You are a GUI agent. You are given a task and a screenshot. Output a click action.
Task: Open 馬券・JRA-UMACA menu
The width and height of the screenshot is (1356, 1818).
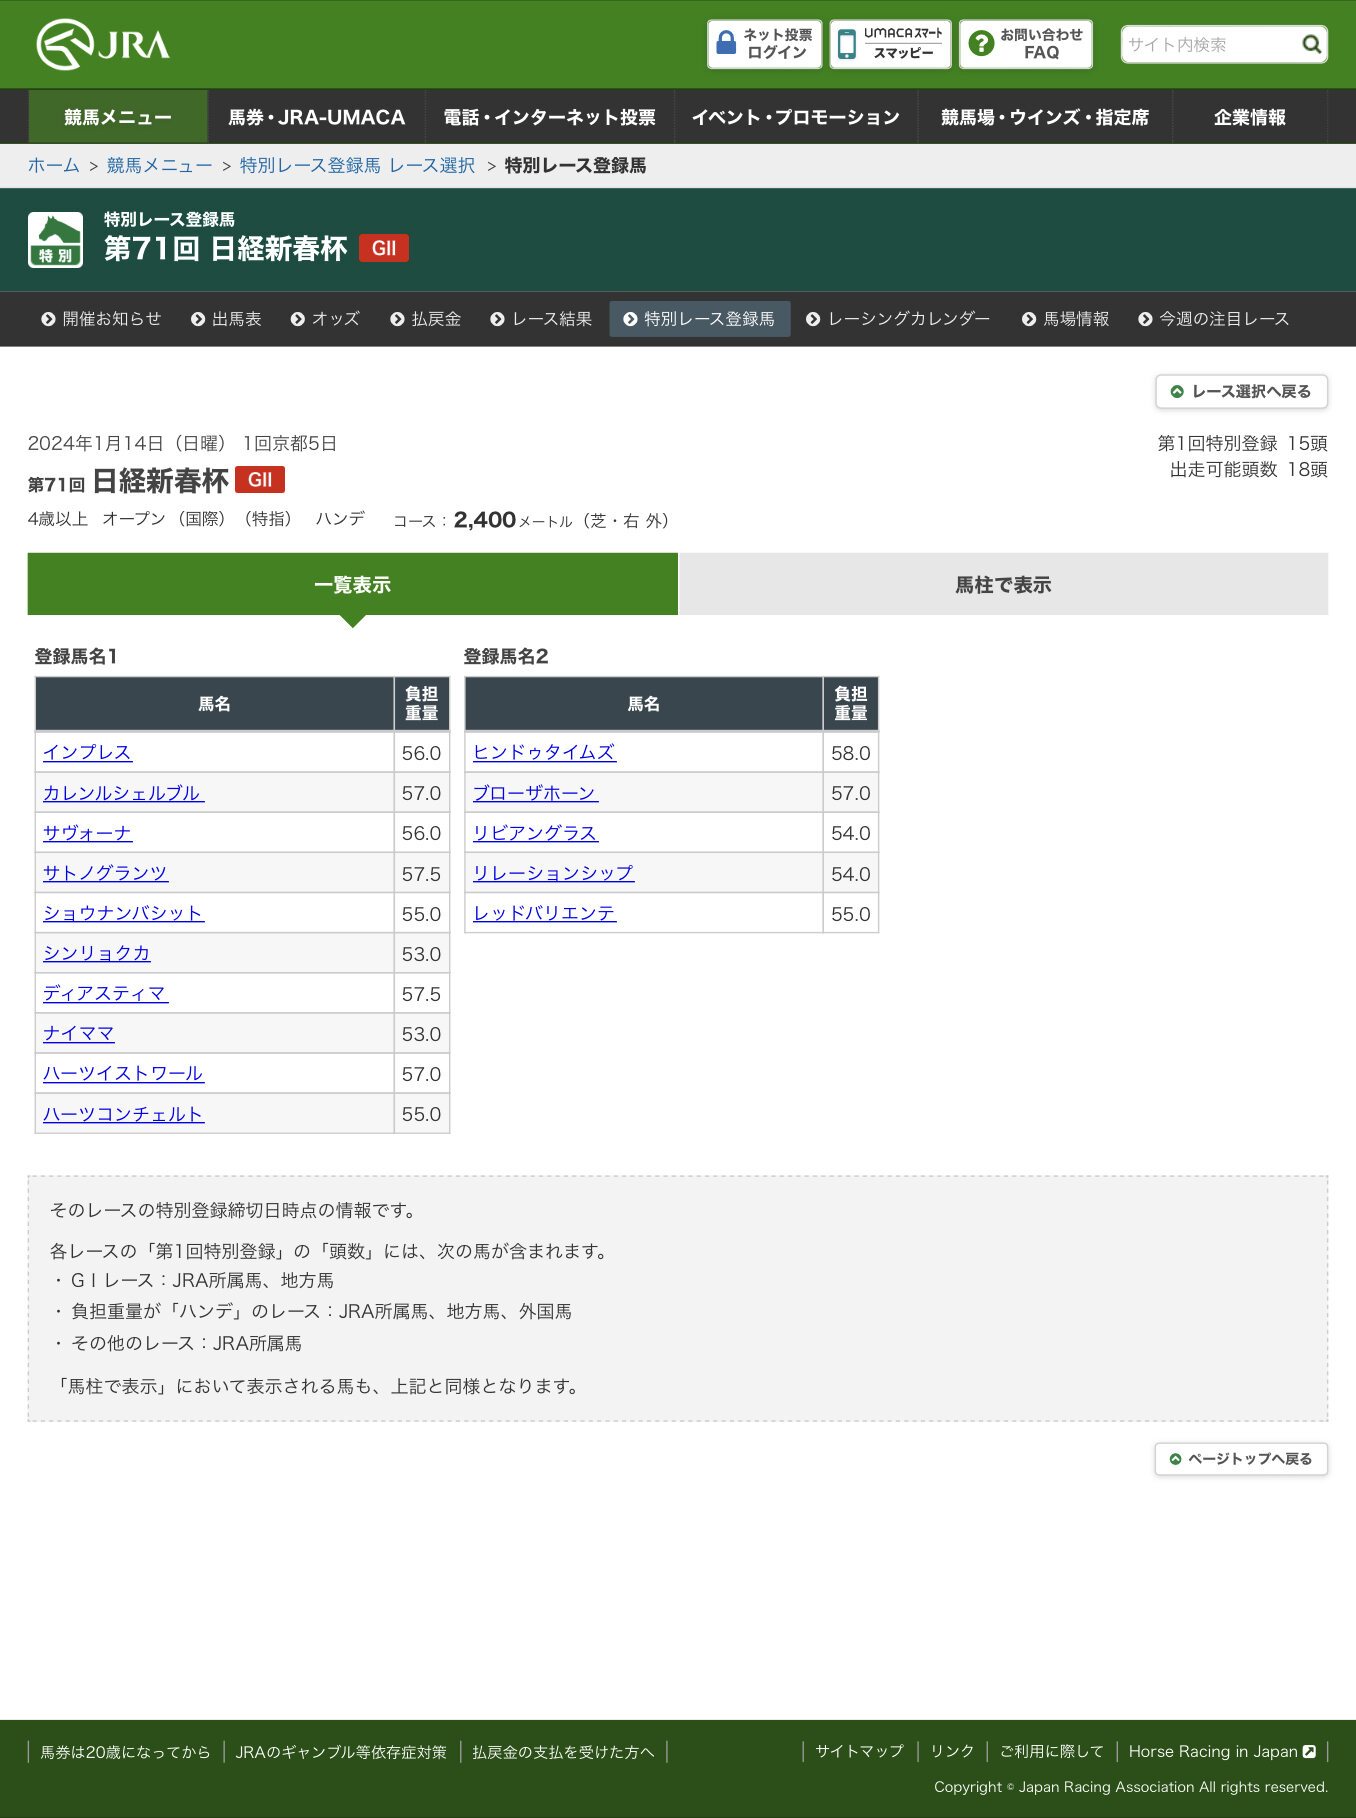tap(316, 117)
